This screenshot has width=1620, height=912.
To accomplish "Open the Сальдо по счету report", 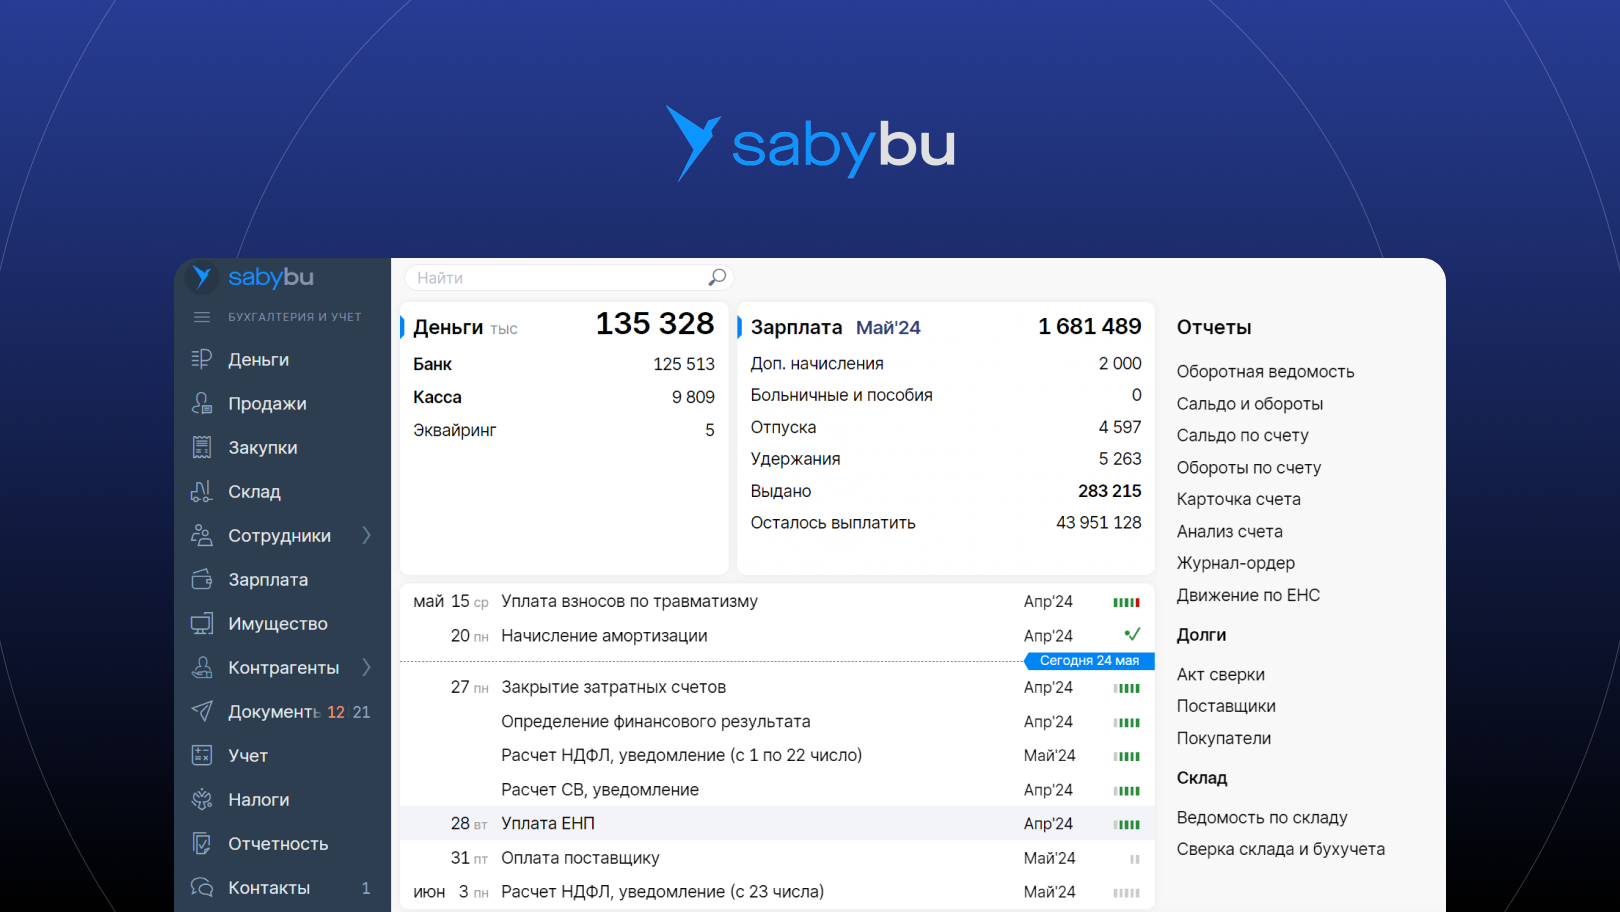I will 1242,435.
